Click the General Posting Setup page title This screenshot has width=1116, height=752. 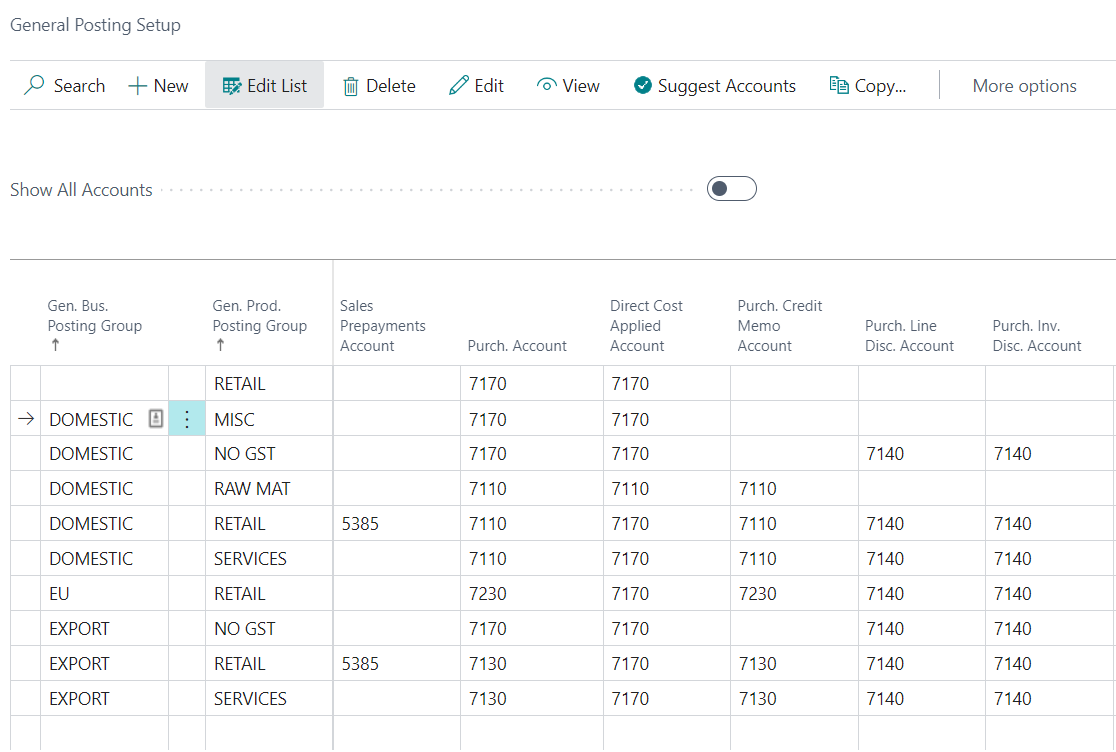pyautogui.click(x=95, y=25)
